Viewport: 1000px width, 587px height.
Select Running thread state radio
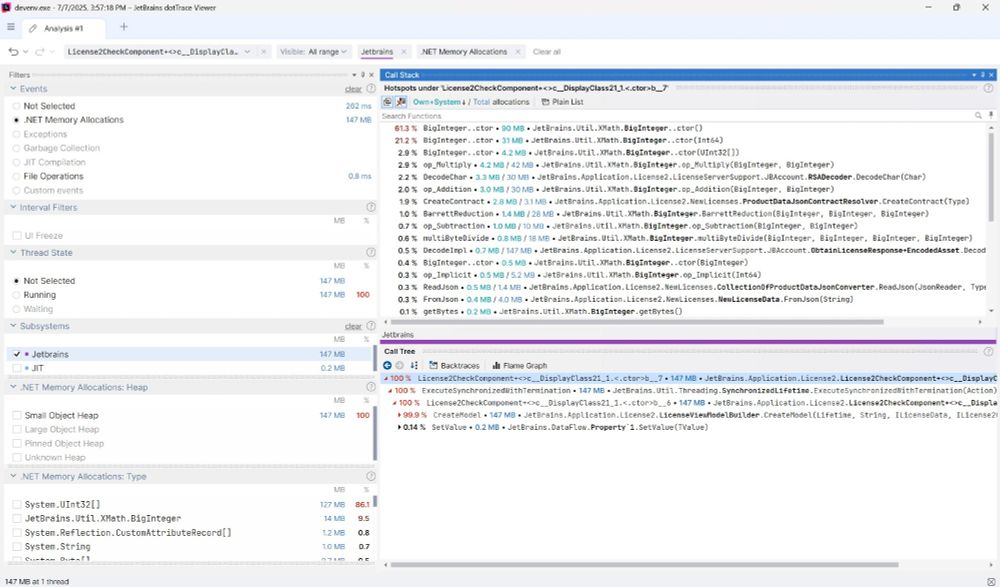17,295
